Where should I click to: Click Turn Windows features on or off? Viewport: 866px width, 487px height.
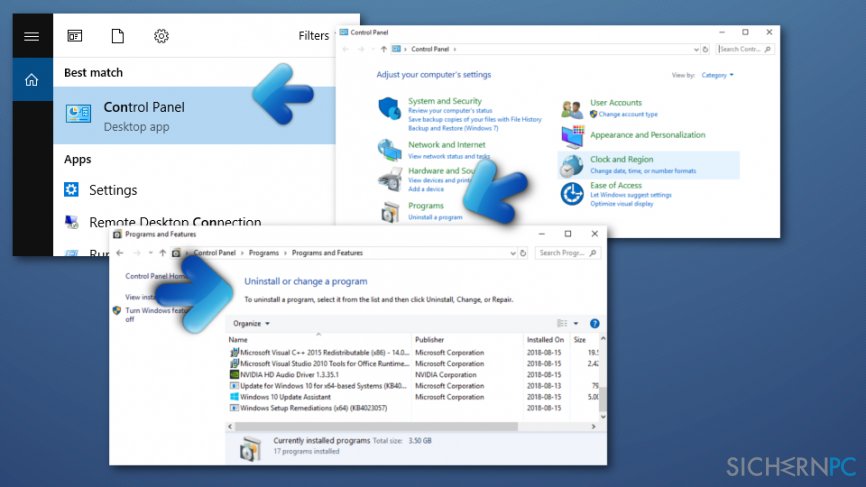click(156, 315)
